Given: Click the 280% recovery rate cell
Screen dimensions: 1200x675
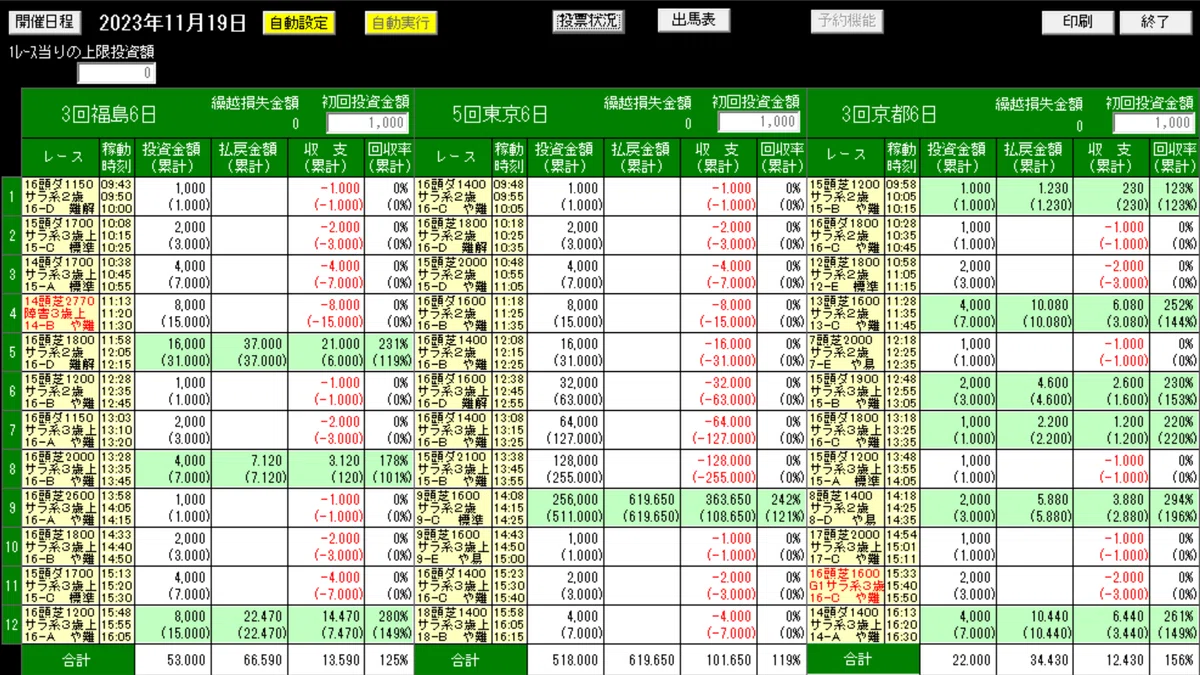Looking at the screenshot, I should [389, 625].
